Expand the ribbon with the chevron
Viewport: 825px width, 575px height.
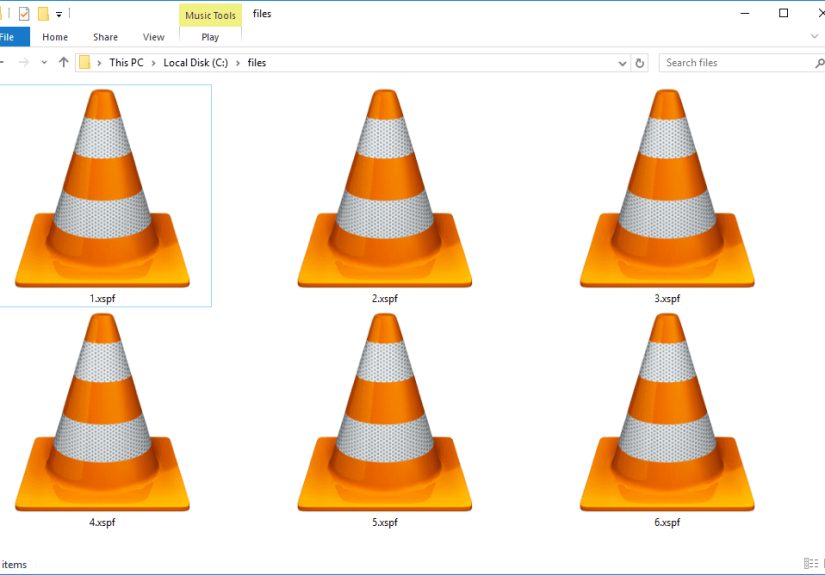coord(814,37)
